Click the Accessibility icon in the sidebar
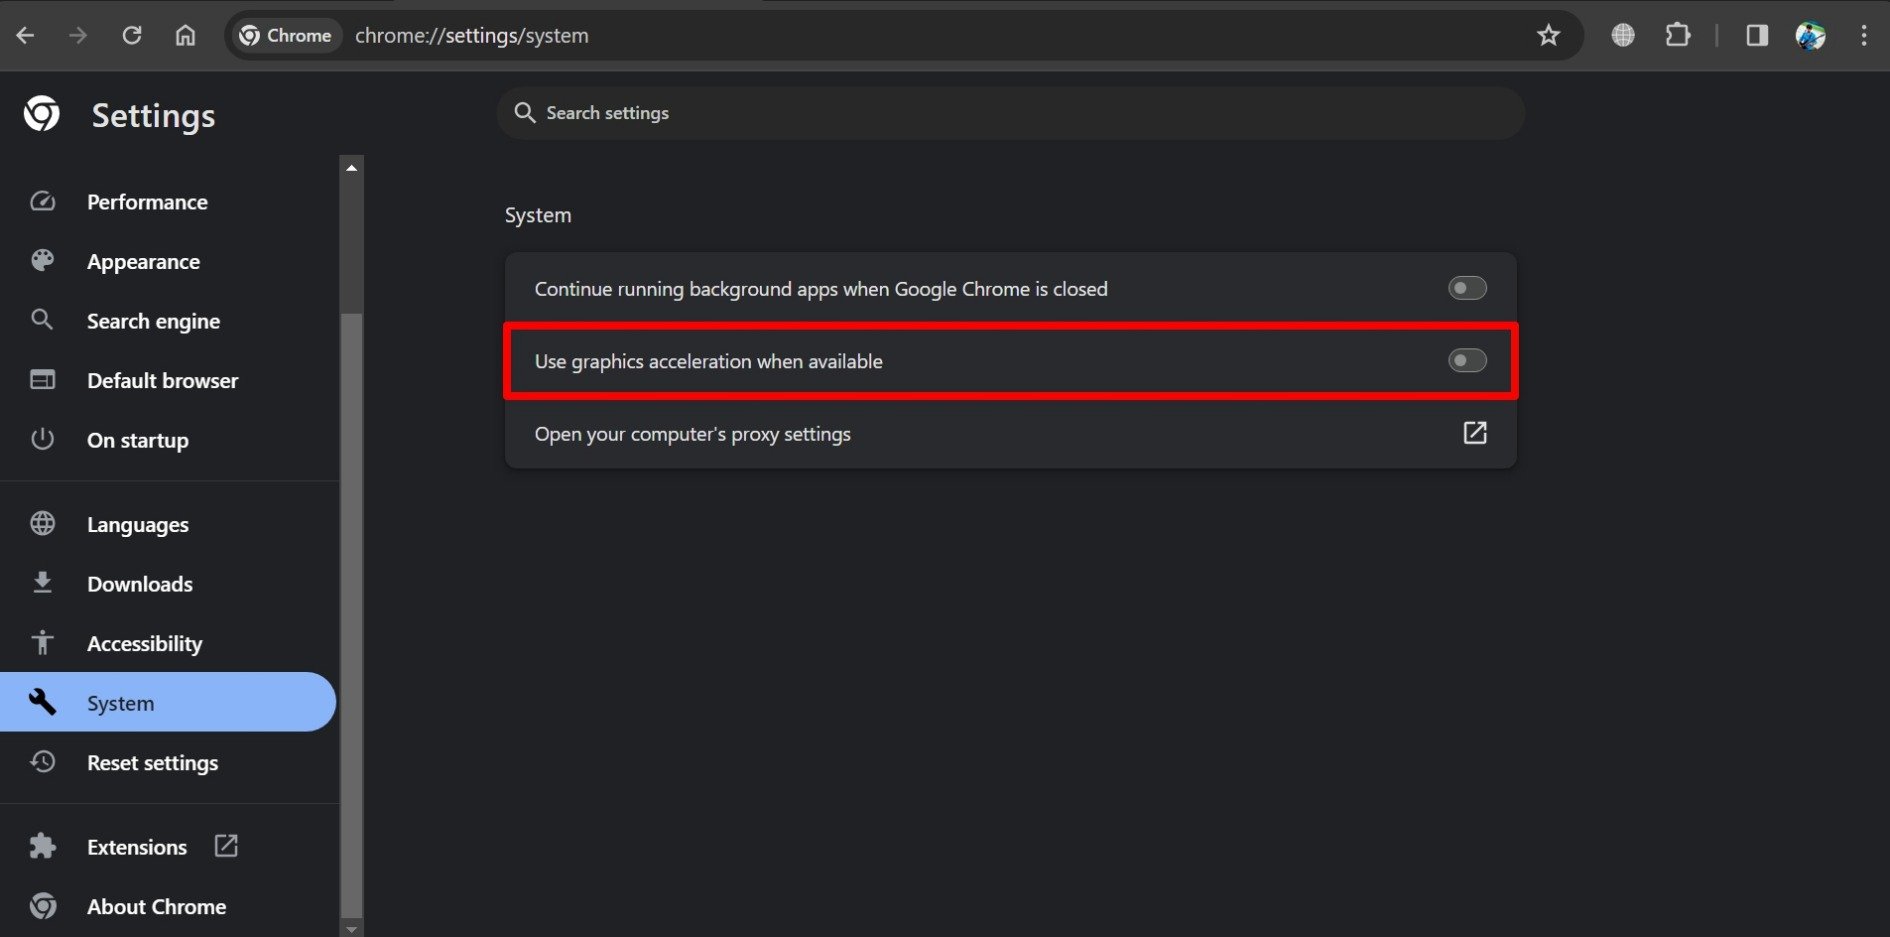This screenshot has height=937, width=1890. (42, 643)
